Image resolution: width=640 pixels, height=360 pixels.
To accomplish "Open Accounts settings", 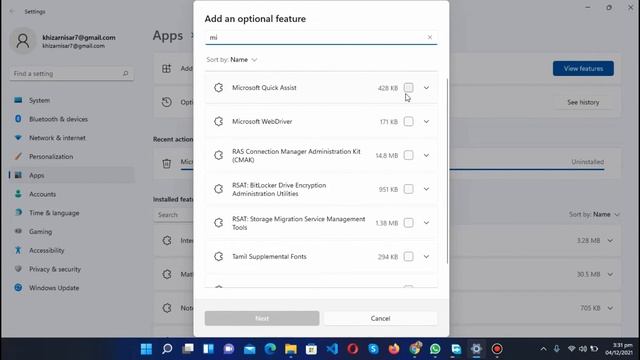I will [x=71, y=194].
